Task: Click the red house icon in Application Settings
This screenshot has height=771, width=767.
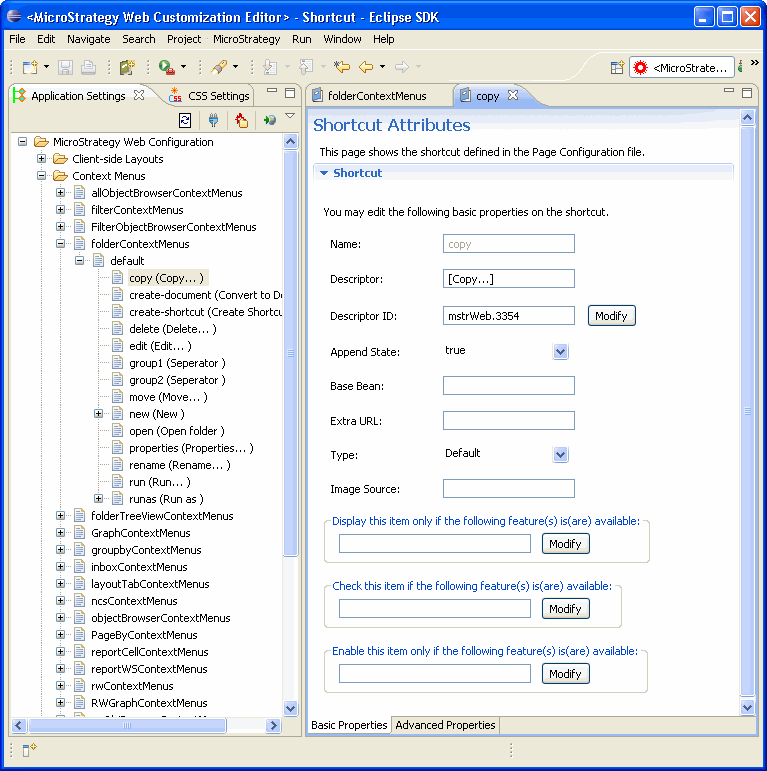Action: pos(241,120)
